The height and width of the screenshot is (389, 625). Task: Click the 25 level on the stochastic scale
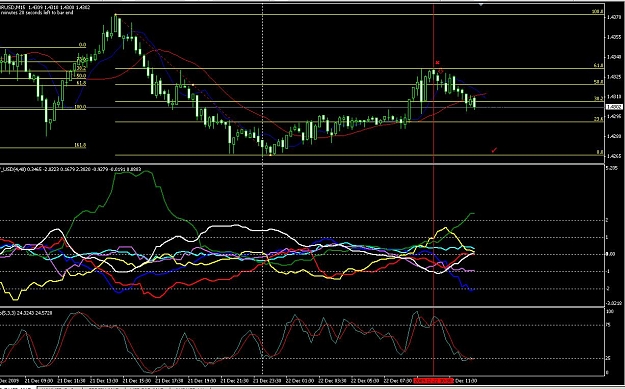tap(608, 358)
